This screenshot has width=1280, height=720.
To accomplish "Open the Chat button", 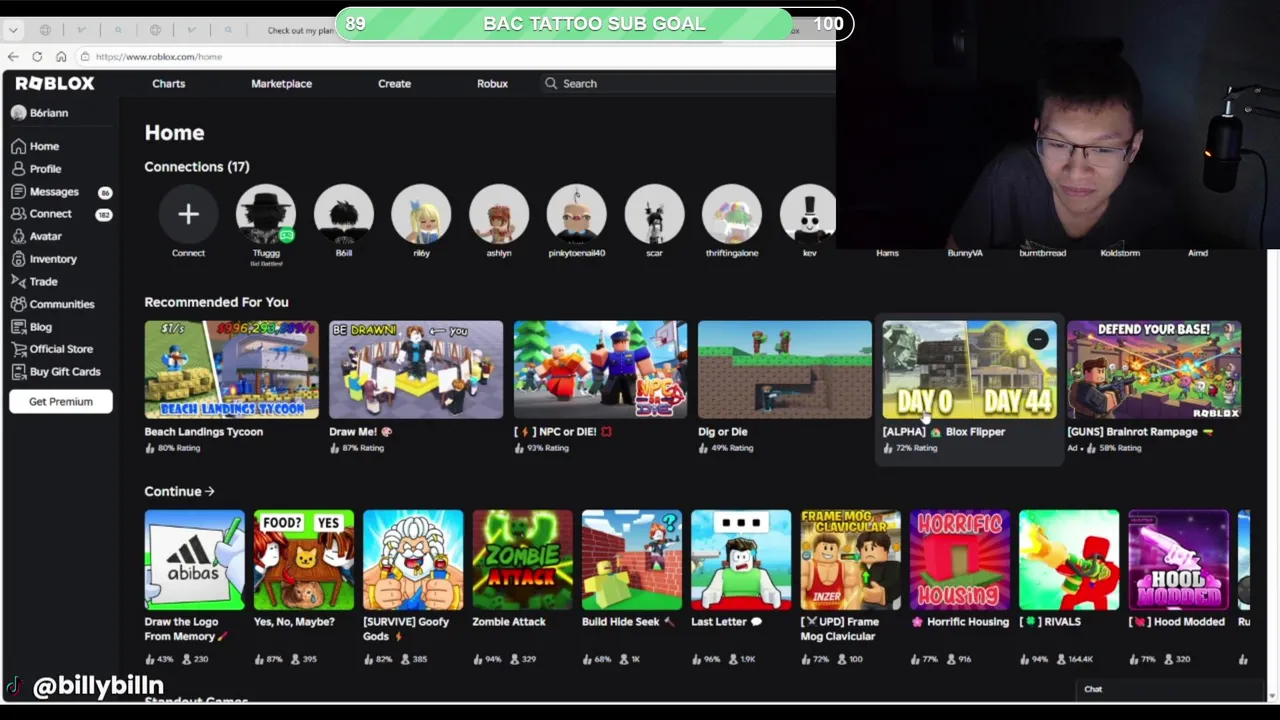I will coord(1093,689).
